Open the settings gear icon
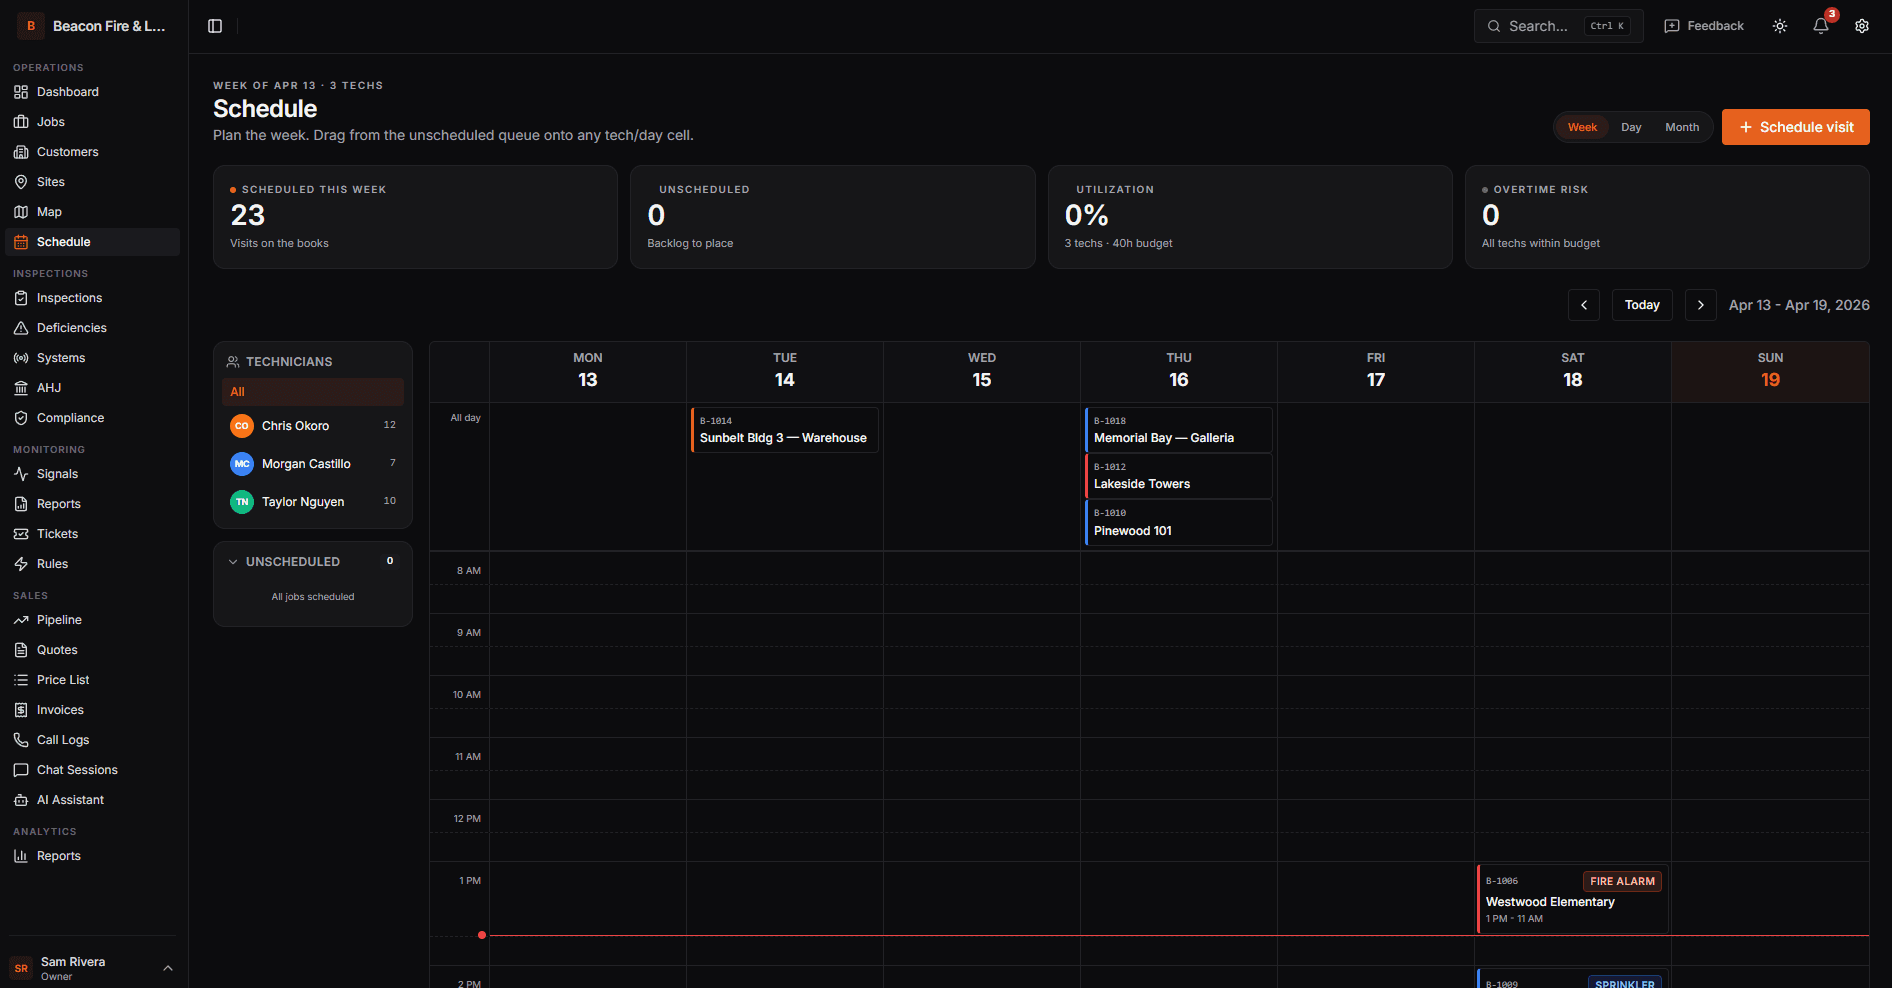Screen dimensions: 1892x988 coord(1861,26)
